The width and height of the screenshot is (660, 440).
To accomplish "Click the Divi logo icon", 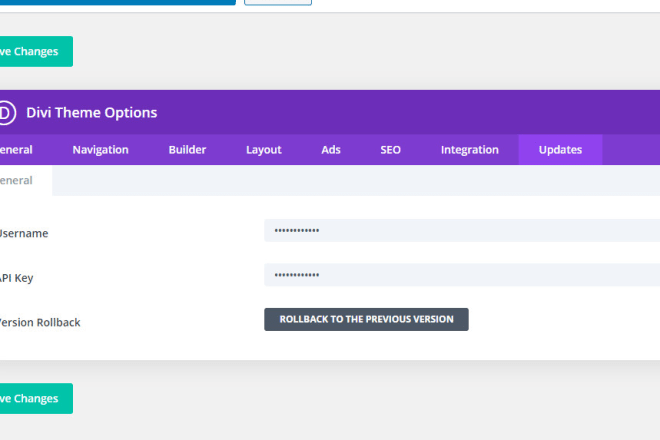I will pos(7,112).
